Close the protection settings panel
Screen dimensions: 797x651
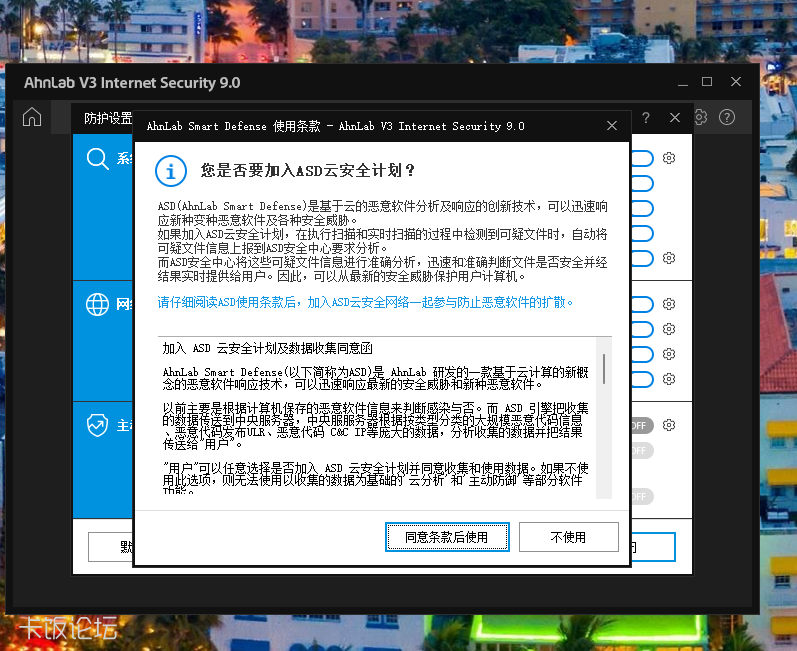click(675, 118)
